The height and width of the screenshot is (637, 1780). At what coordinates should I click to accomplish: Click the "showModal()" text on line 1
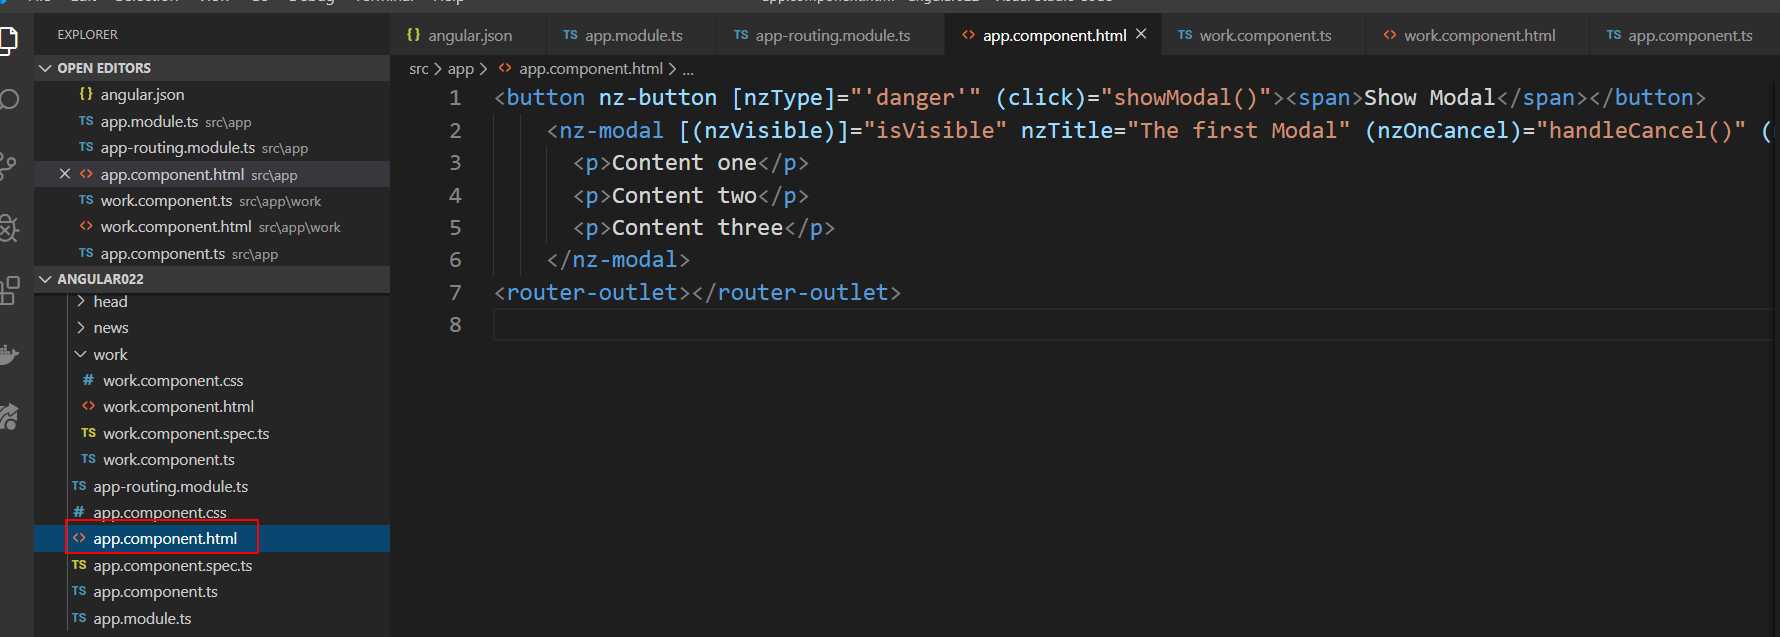click(x=1185, y=98)
